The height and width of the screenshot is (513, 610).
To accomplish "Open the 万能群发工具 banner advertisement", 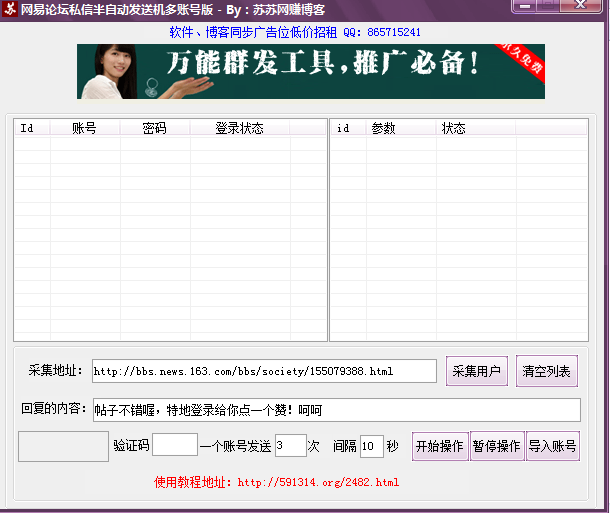I will coord(311,71).
